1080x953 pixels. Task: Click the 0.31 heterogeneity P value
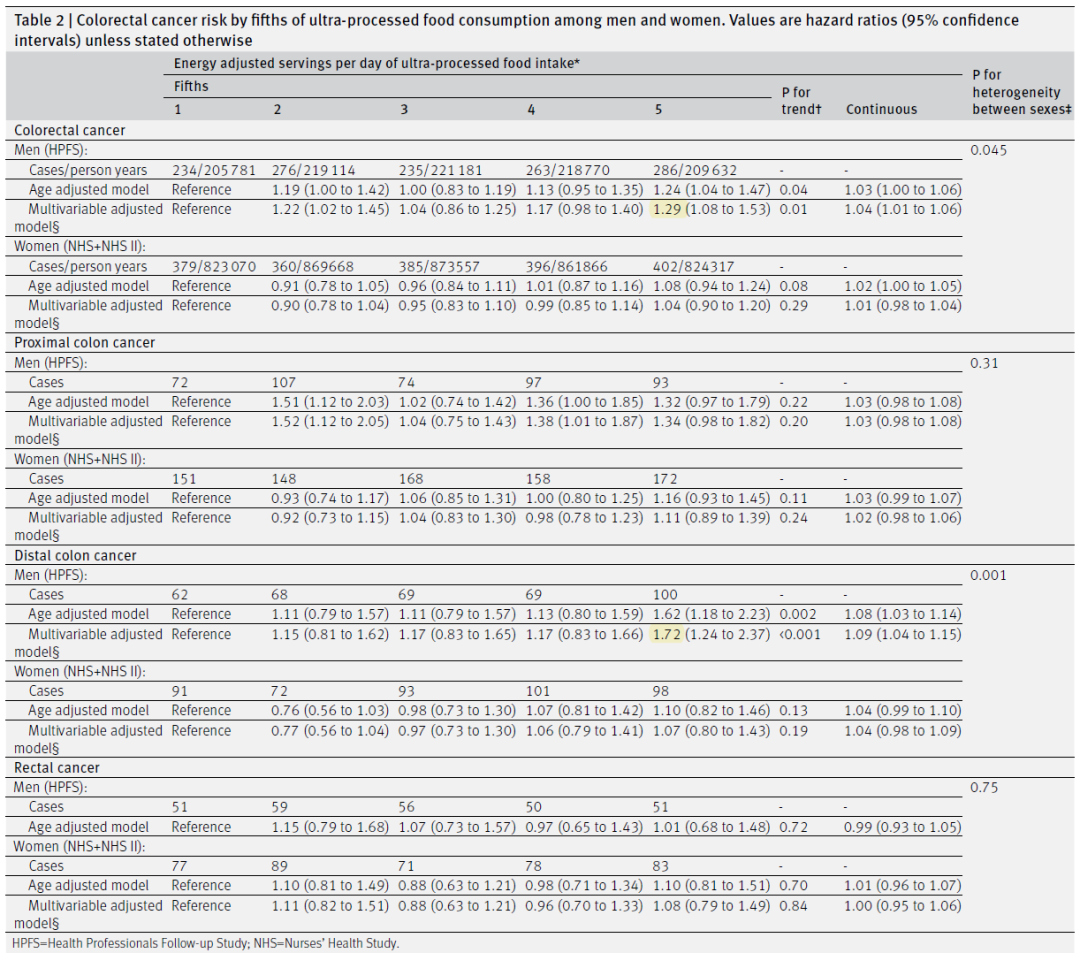coord(984,362)
